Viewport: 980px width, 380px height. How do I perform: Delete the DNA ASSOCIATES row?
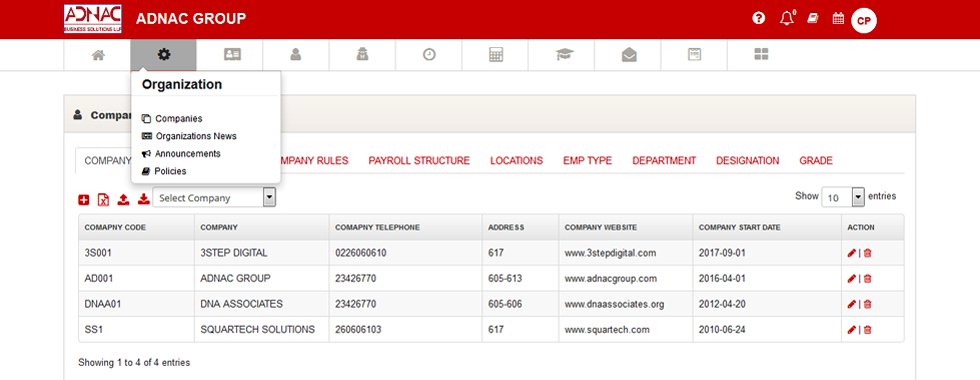[x=868, y=304]
